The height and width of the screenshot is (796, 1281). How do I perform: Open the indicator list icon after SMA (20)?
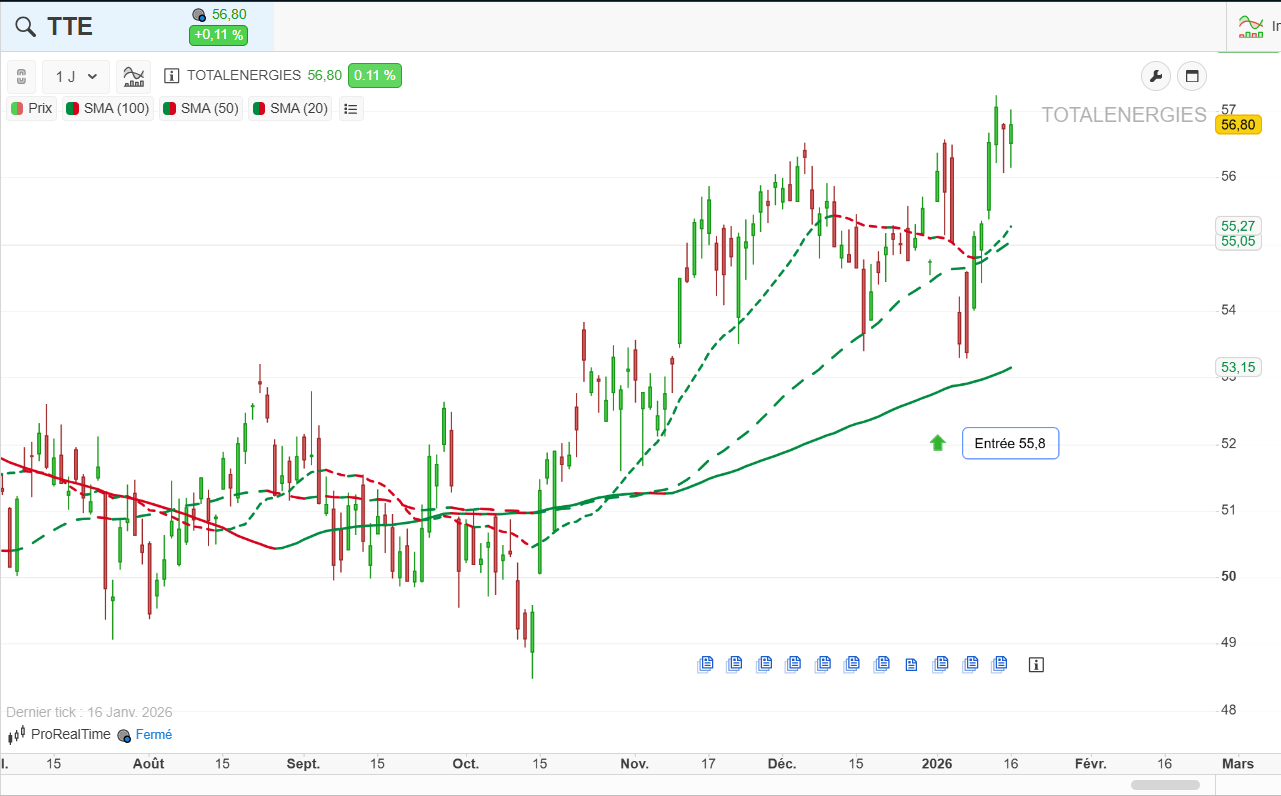point(351,108)
